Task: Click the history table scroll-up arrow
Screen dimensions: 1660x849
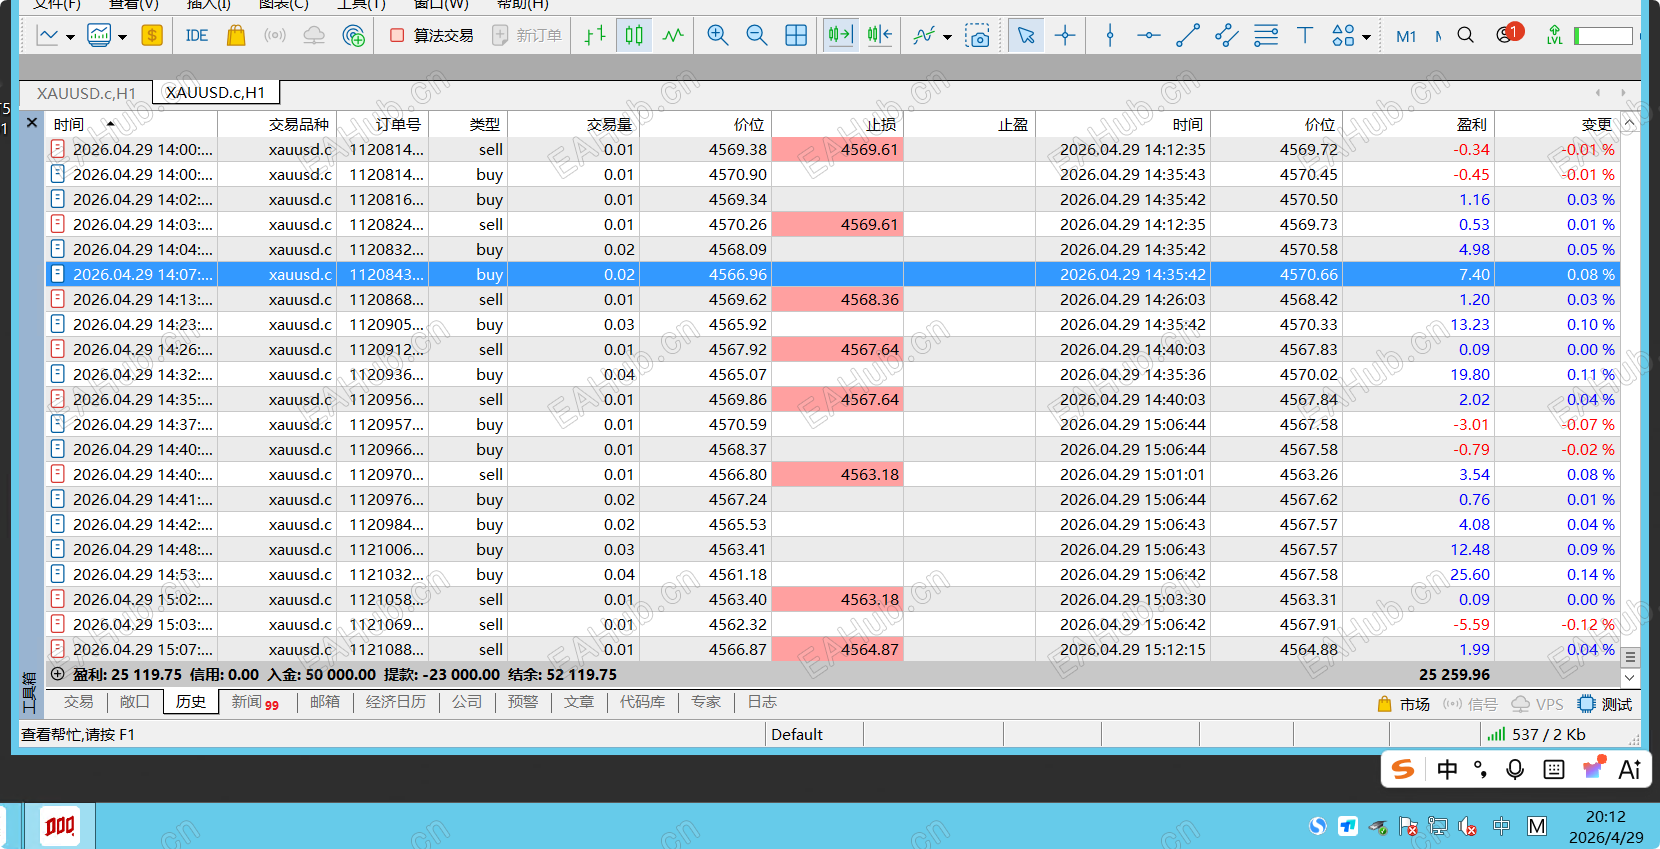Action: [1630, 123]
